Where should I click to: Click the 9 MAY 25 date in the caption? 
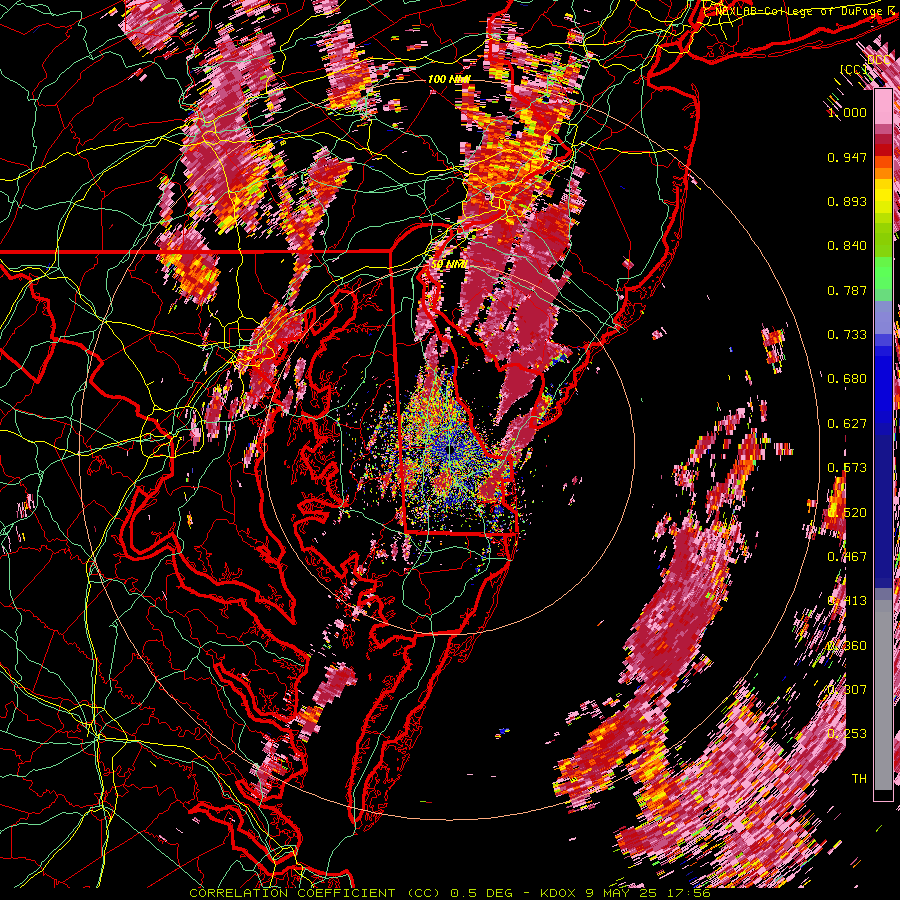623,893
